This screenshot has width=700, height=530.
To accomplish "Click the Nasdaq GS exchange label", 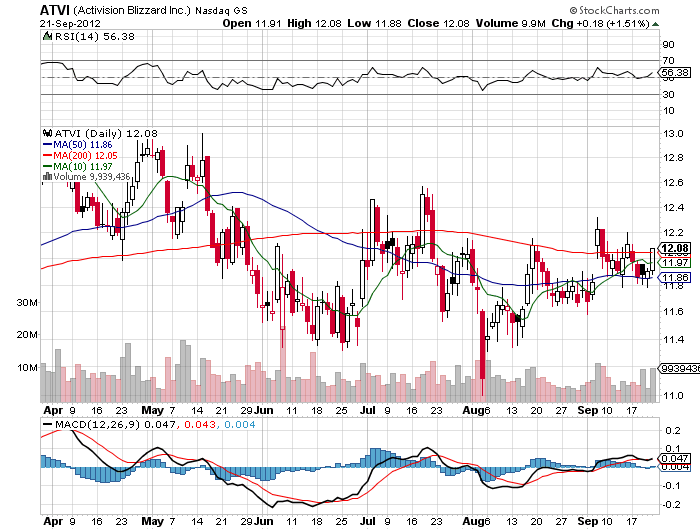I will pyautogui.click(x=221, y=11).
